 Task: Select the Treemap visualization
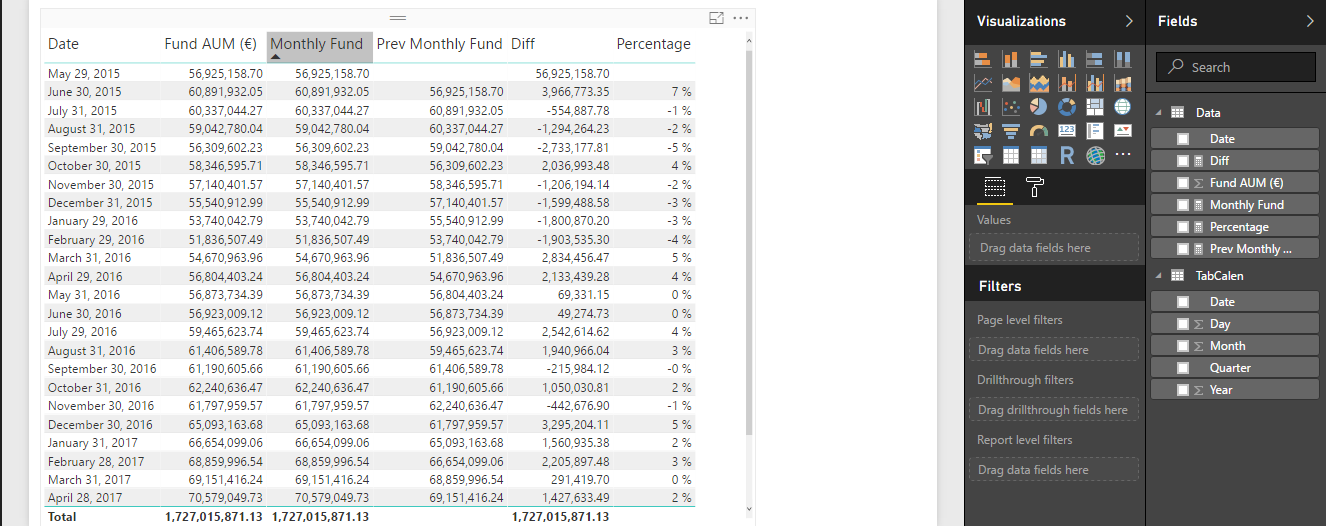point(1095,107)
